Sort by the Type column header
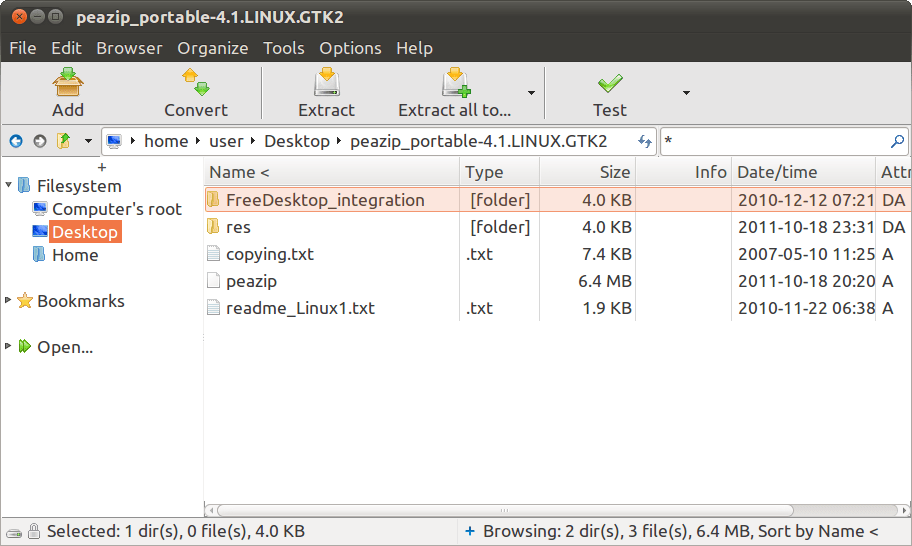912x546 pixels. [x=500, y=172]
